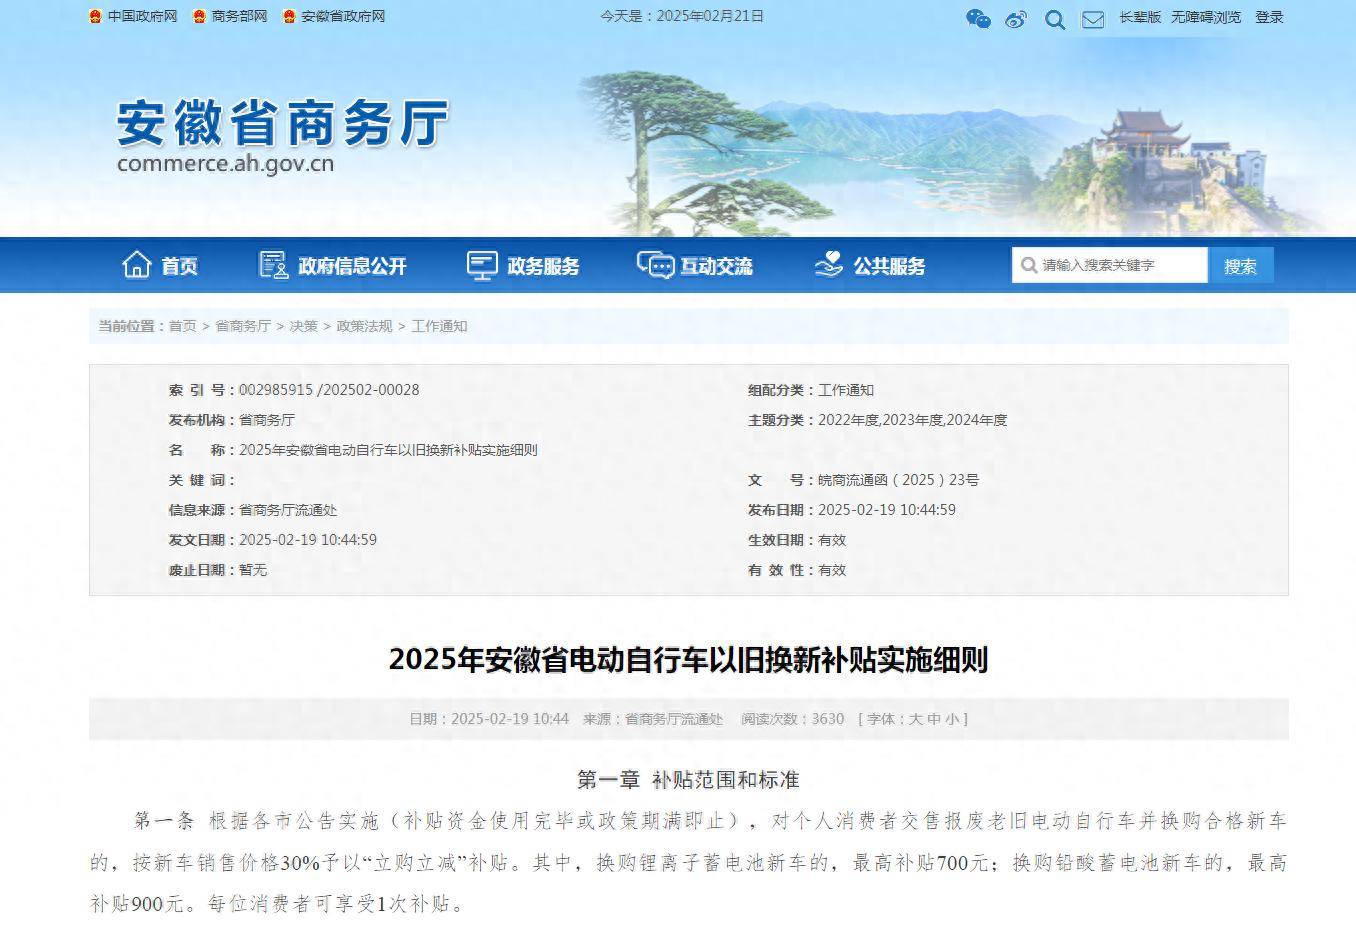
Task: Open the WeChat icon in top bar
Action: (x=978, y=18)
